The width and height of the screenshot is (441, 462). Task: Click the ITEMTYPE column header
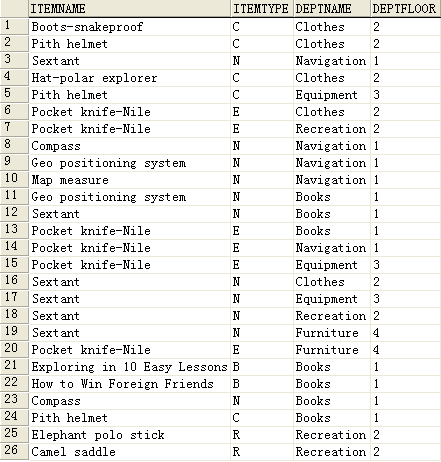coord(262,8)
